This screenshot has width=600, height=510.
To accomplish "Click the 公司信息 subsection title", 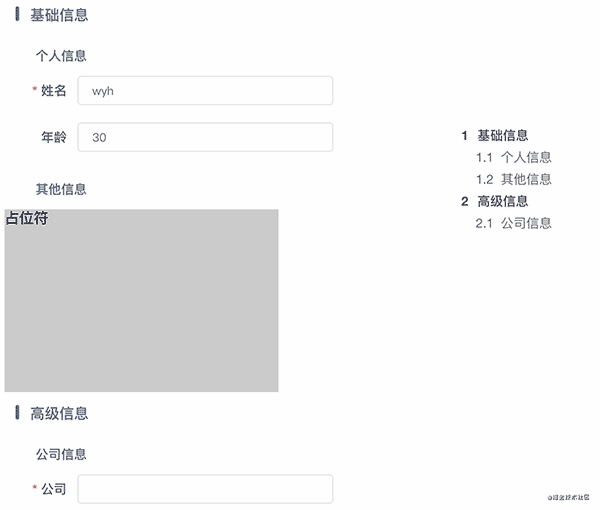I will pyautogui.click(x=61, y=454).
